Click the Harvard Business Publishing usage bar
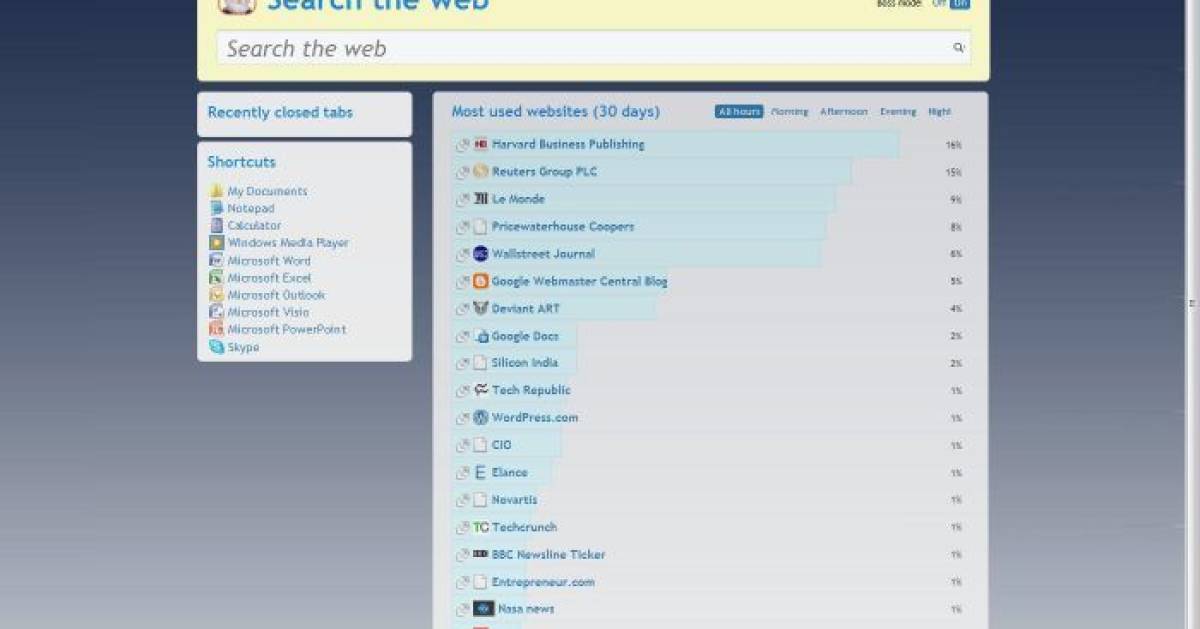This screenshot has height=629, width=1200. 750,144
